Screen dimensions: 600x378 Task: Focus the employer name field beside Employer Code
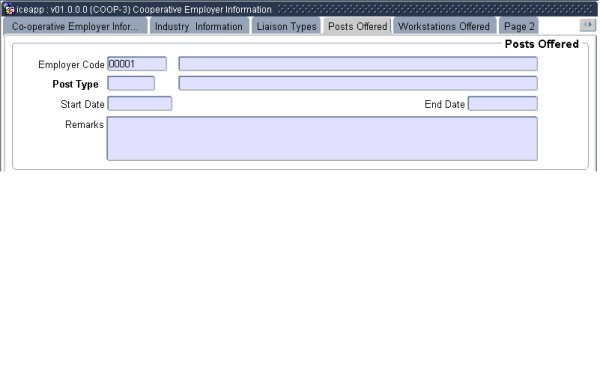coord(358,64)
